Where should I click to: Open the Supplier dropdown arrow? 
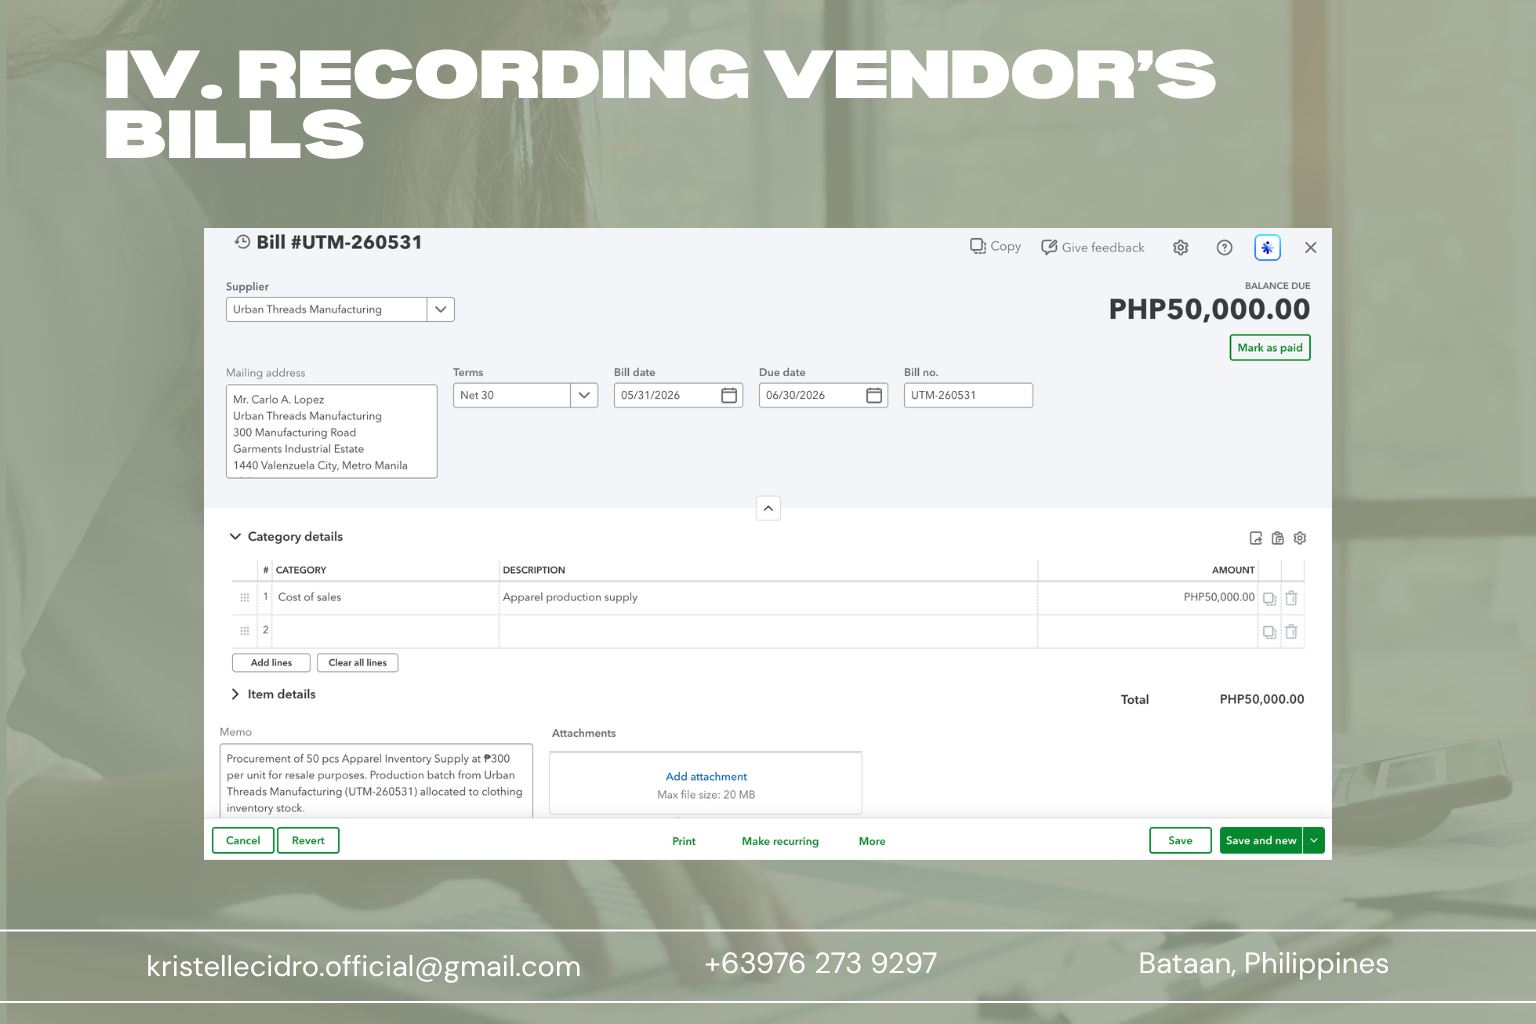click(441, 309)
